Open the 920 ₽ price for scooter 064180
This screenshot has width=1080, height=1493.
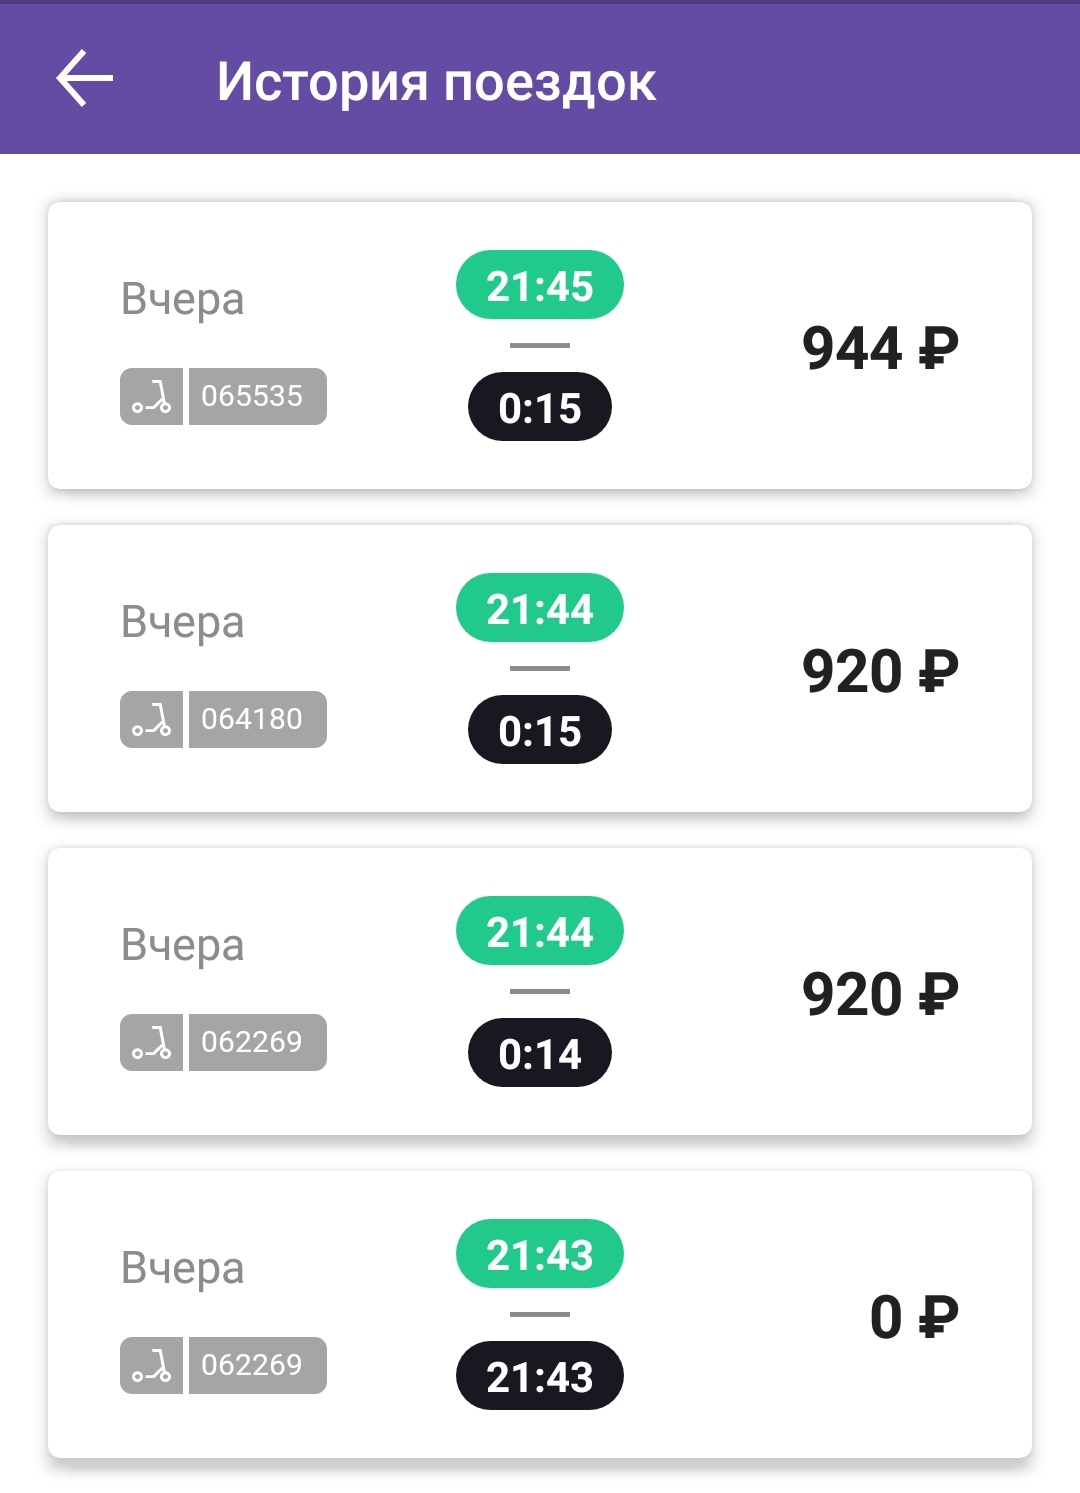coord(880,671)
